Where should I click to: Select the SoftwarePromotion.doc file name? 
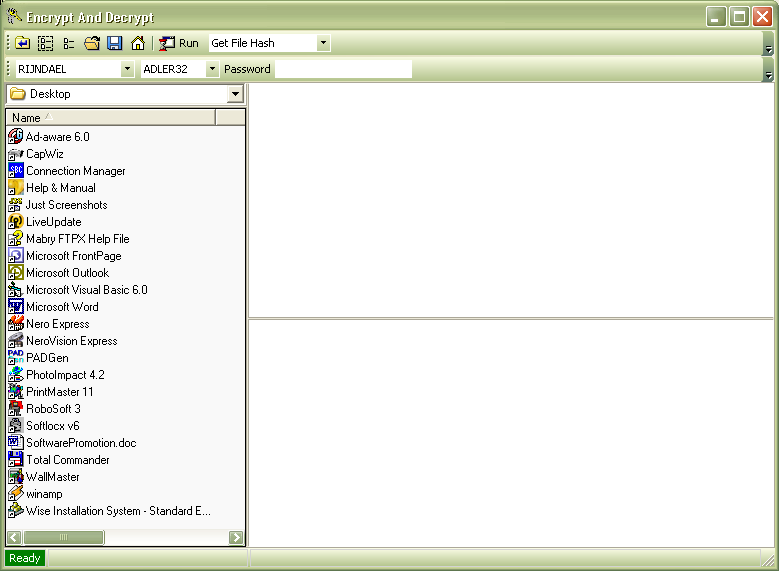81,443
